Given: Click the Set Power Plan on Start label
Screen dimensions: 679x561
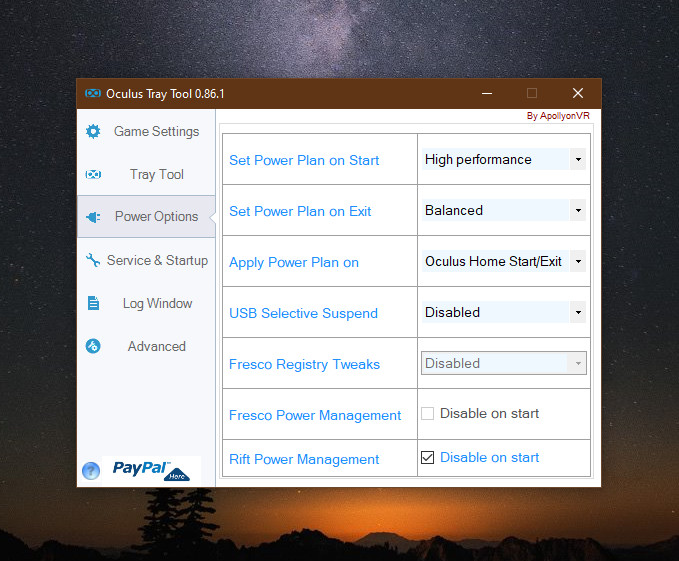Looking at the screenshot, I should [304, 160].
